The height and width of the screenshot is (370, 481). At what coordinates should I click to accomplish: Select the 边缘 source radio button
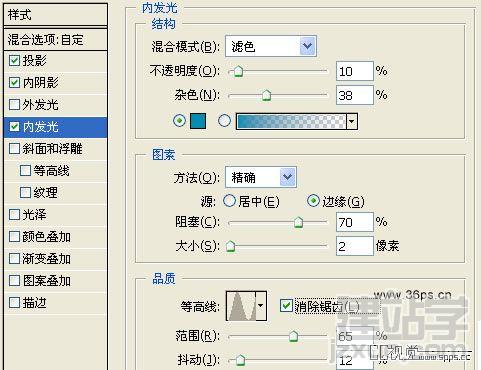click(313, 201)
